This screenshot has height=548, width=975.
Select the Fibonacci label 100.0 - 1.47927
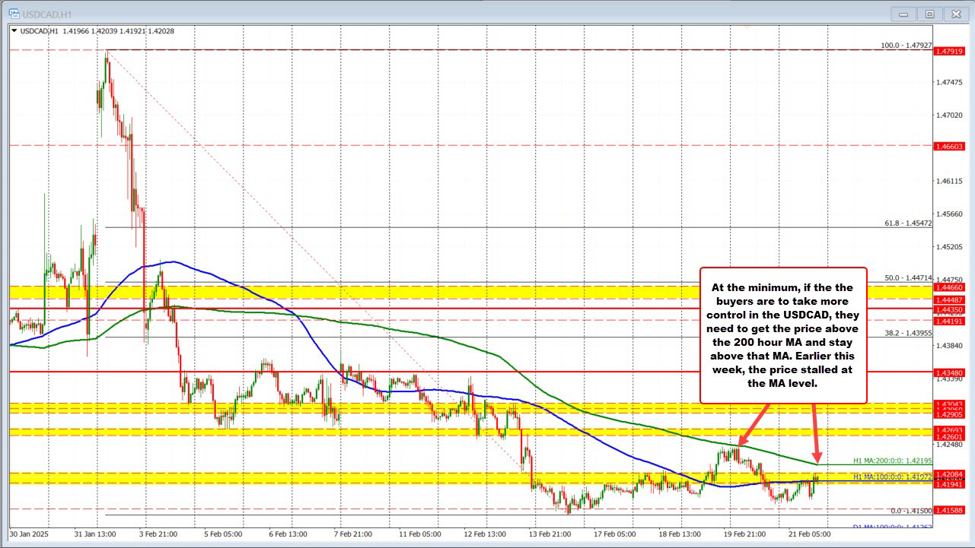coord(906,45)
